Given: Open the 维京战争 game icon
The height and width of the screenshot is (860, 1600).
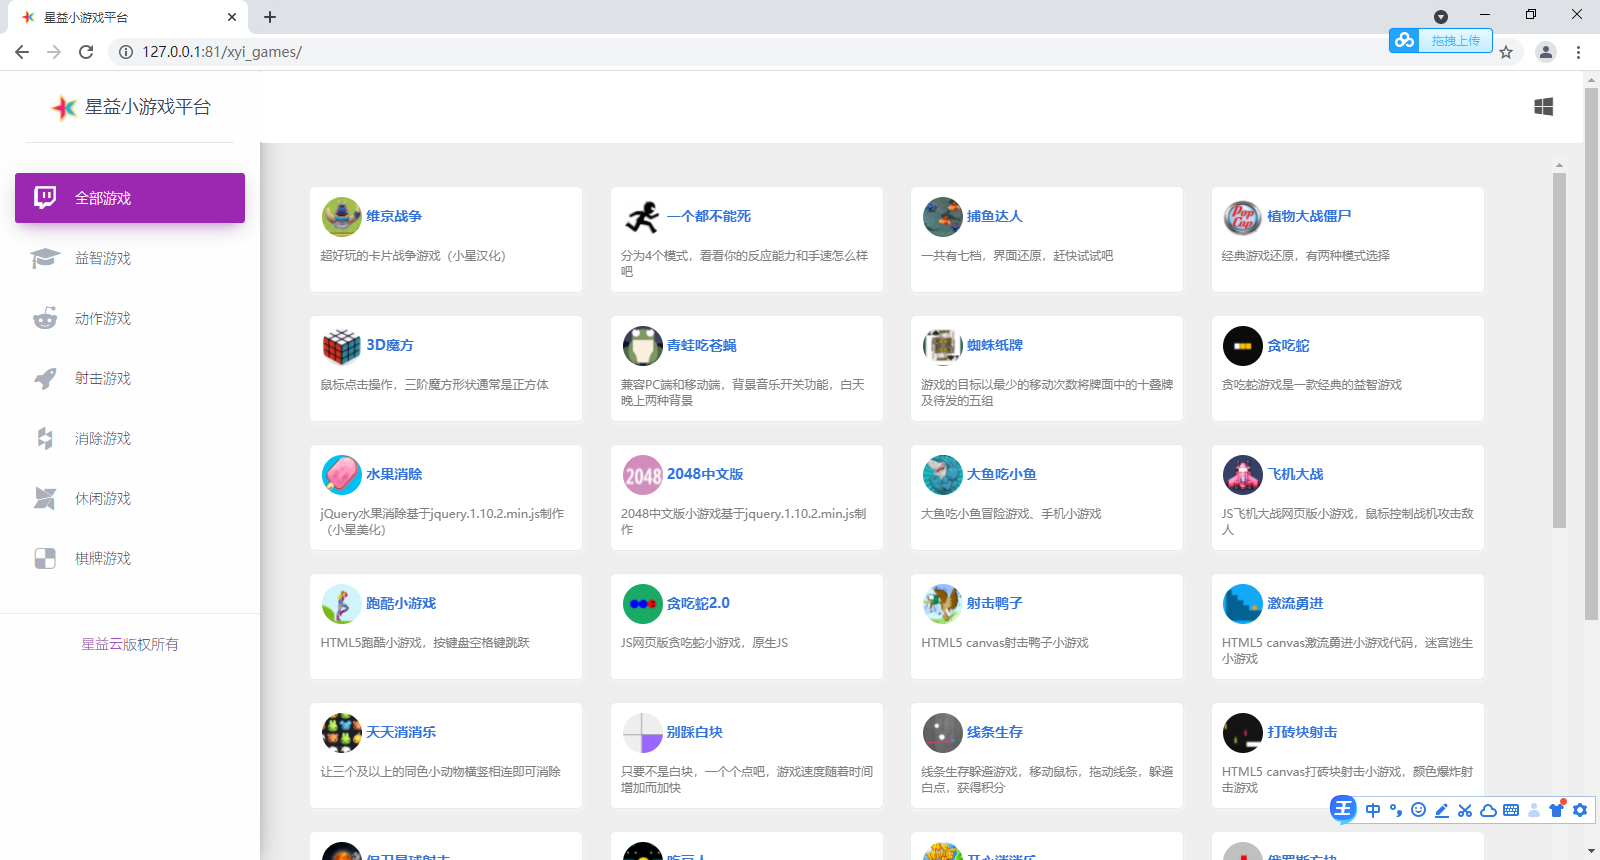Looking at the screenshot, I should (342, 217).
